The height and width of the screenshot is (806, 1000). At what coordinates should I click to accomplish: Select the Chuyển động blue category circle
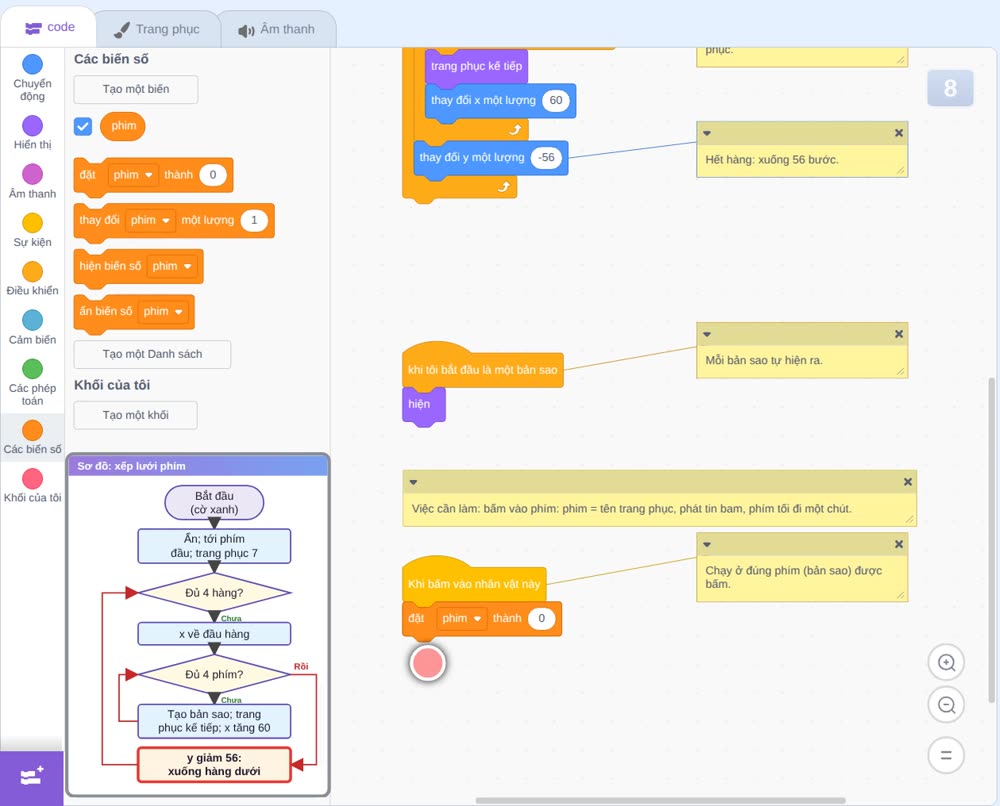33,64
